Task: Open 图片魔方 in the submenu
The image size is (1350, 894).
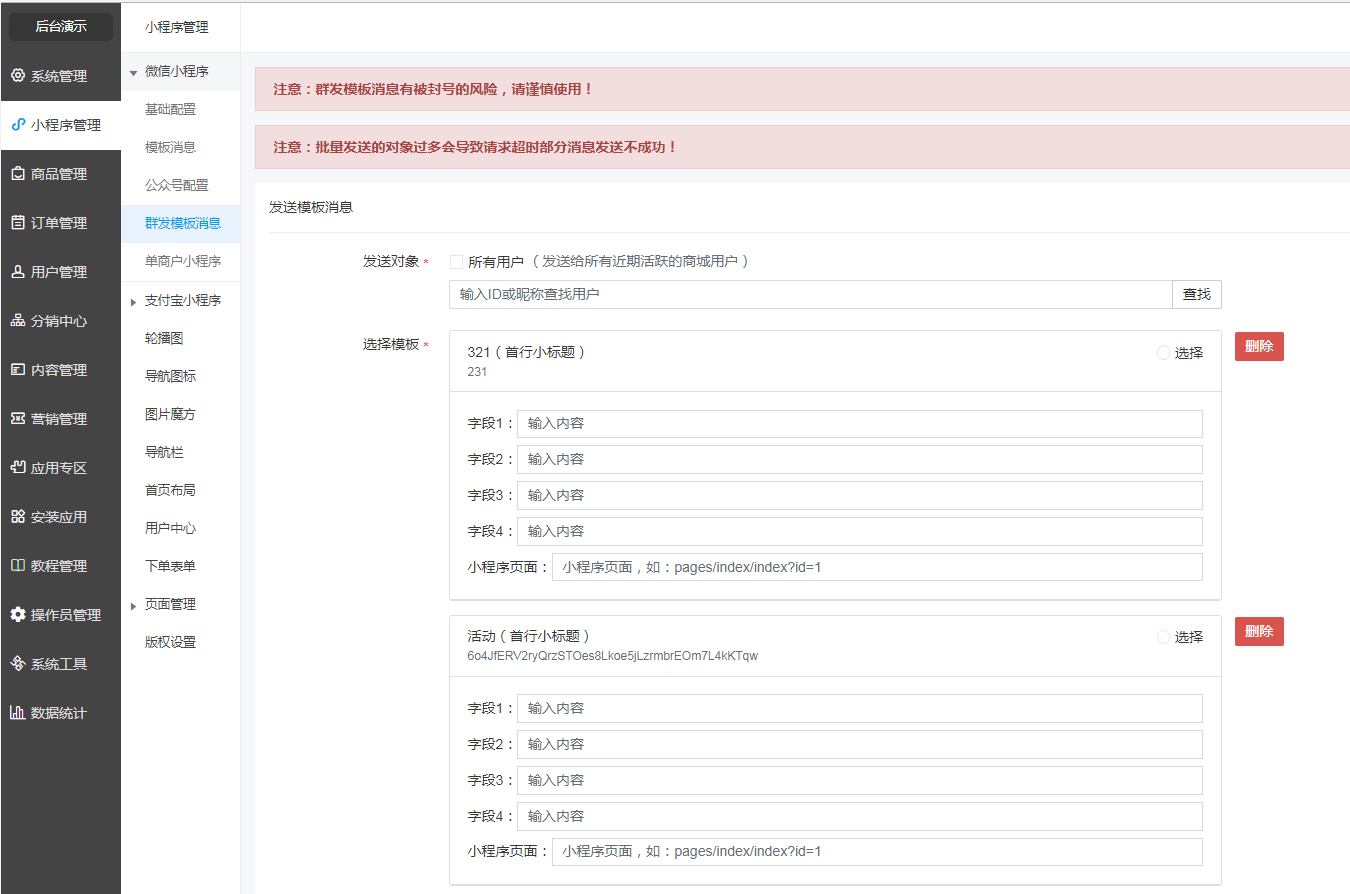Action: pos(171,414)
